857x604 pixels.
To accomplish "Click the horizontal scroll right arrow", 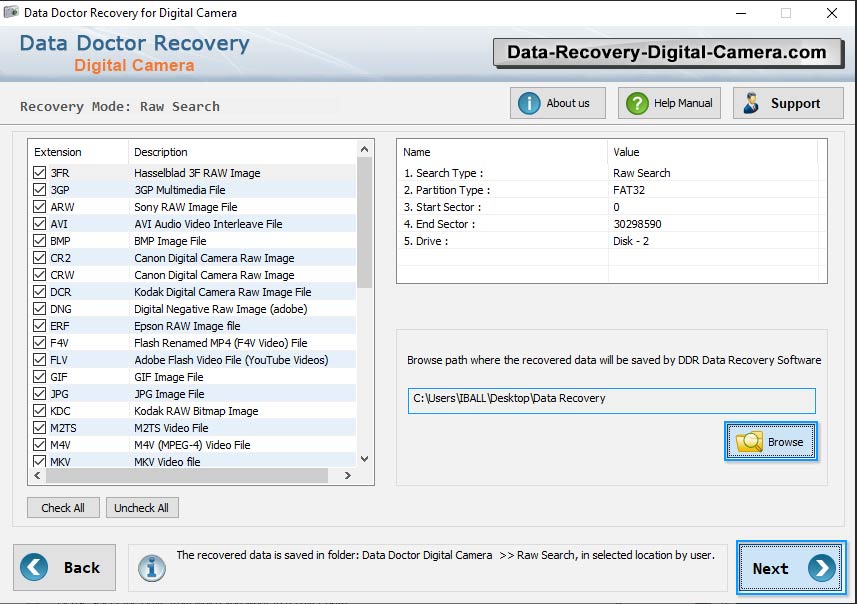I will click(348, 476).
